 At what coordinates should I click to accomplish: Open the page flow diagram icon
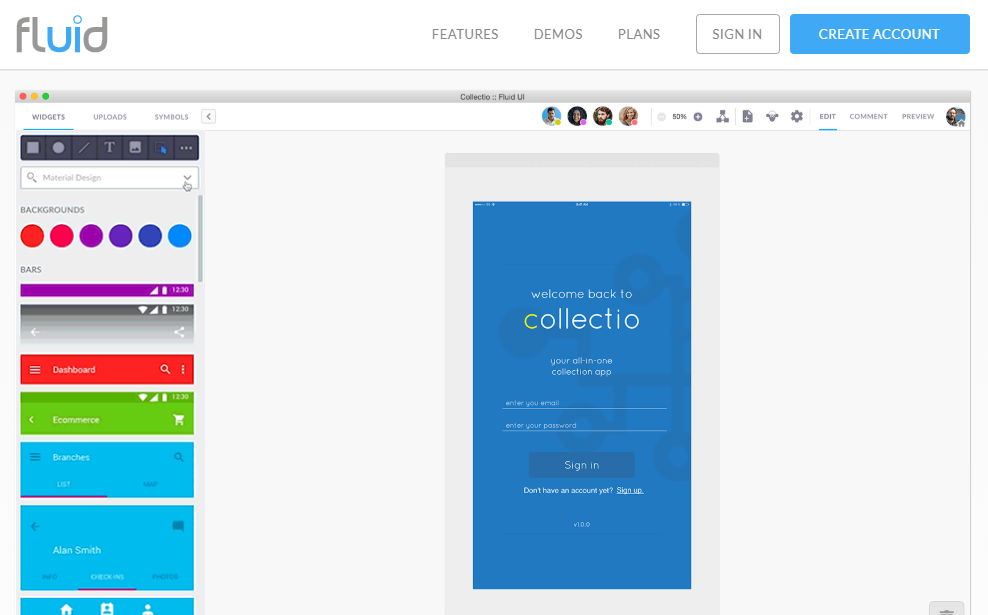tap(723, 117)
